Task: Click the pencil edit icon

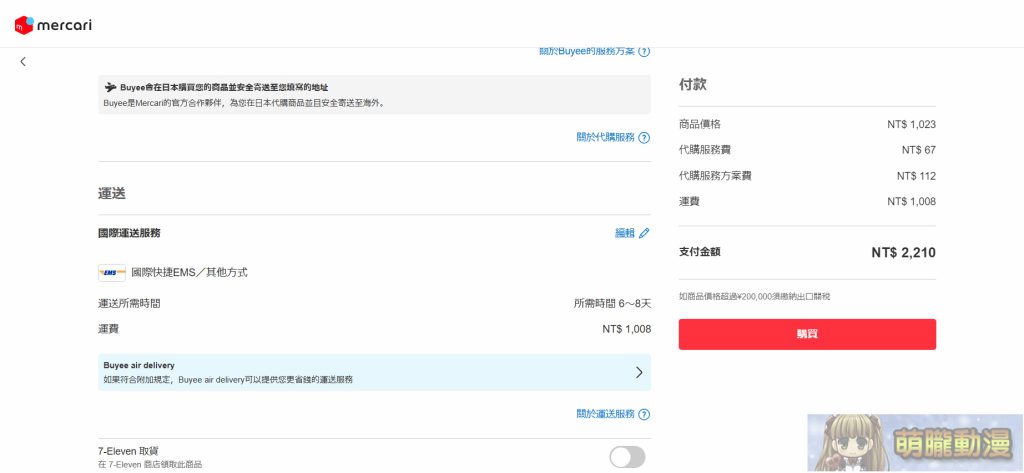Action: 644,233
